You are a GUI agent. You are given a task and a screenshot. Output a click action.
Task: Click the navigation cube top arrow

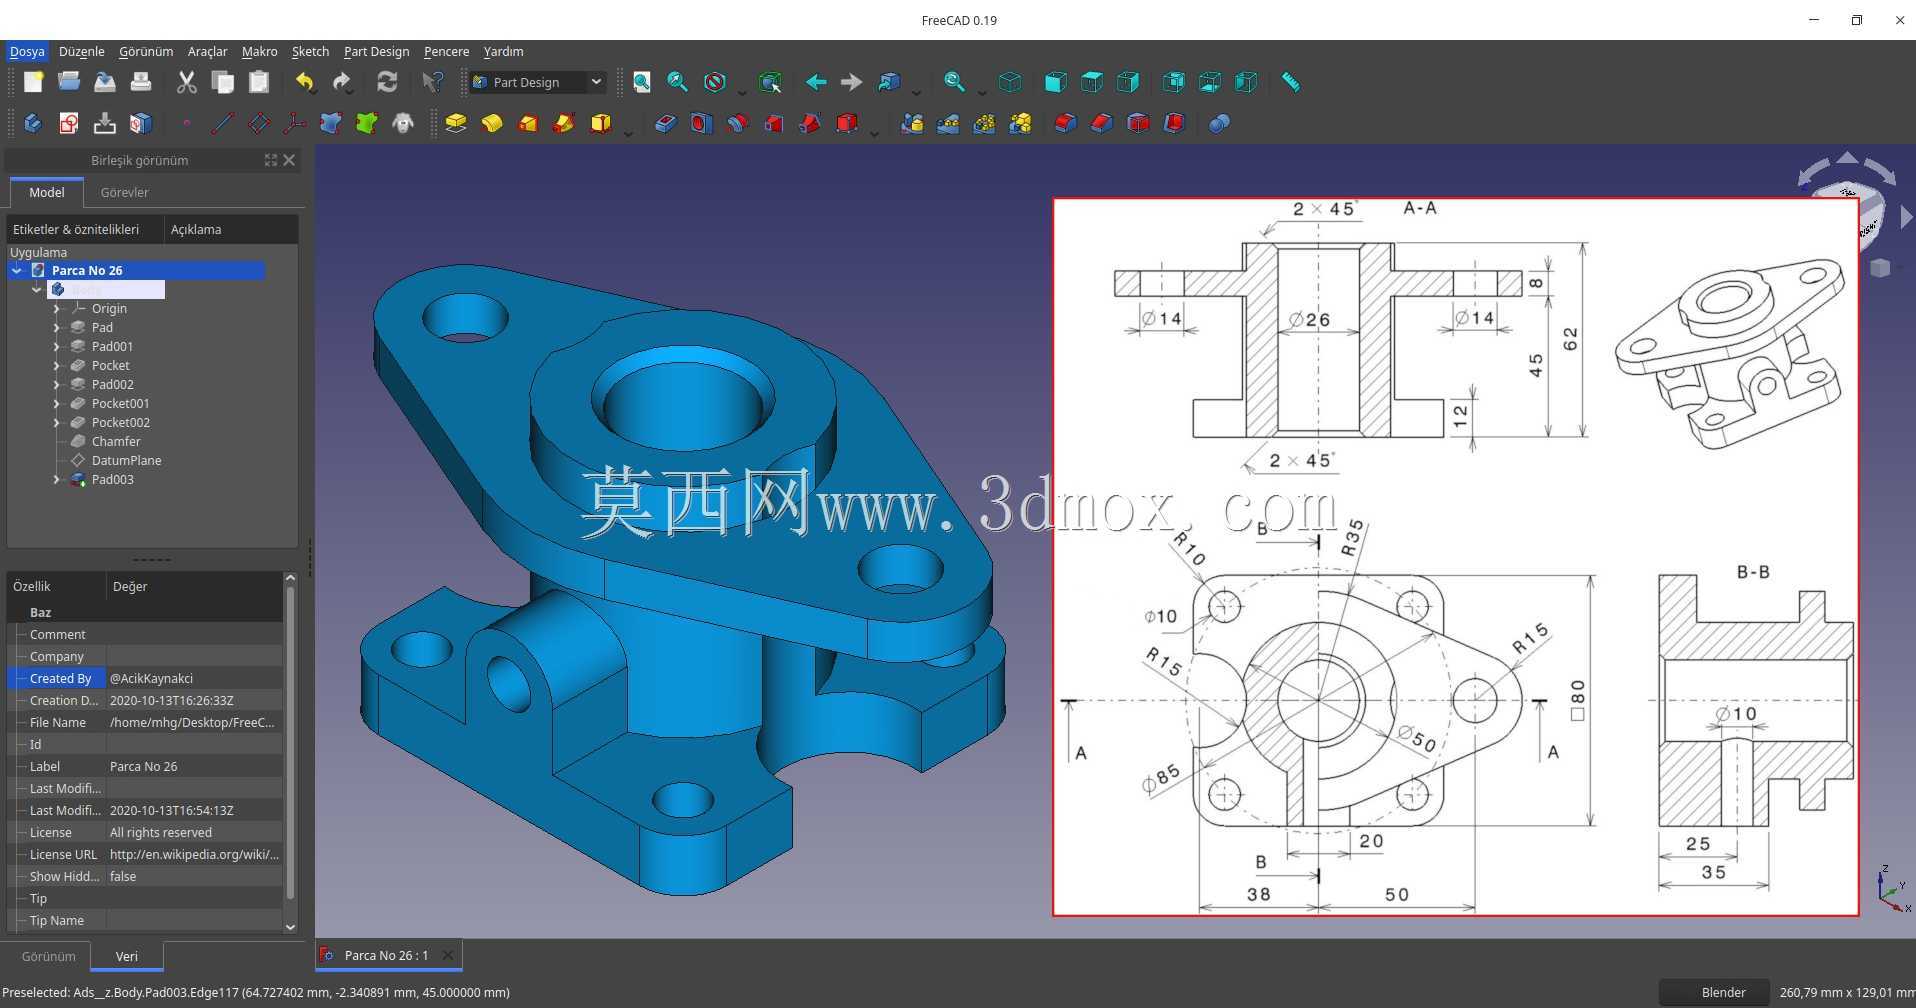pos(1847,158)
